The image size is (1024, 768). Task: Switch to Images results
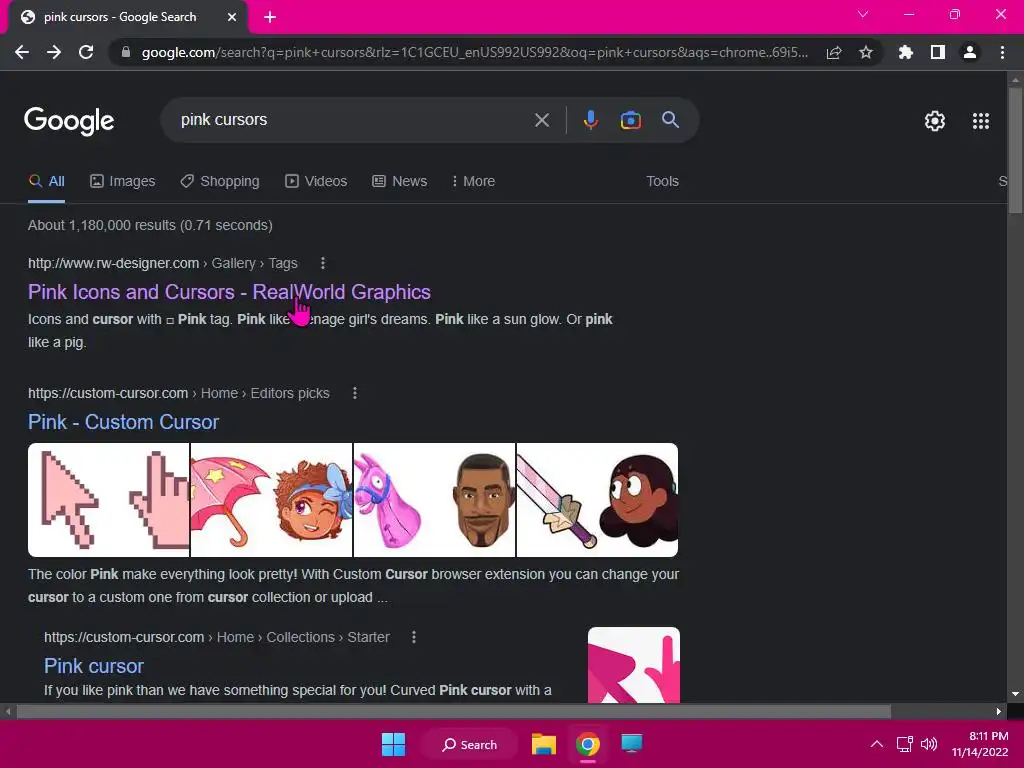[x=123, y=182]
